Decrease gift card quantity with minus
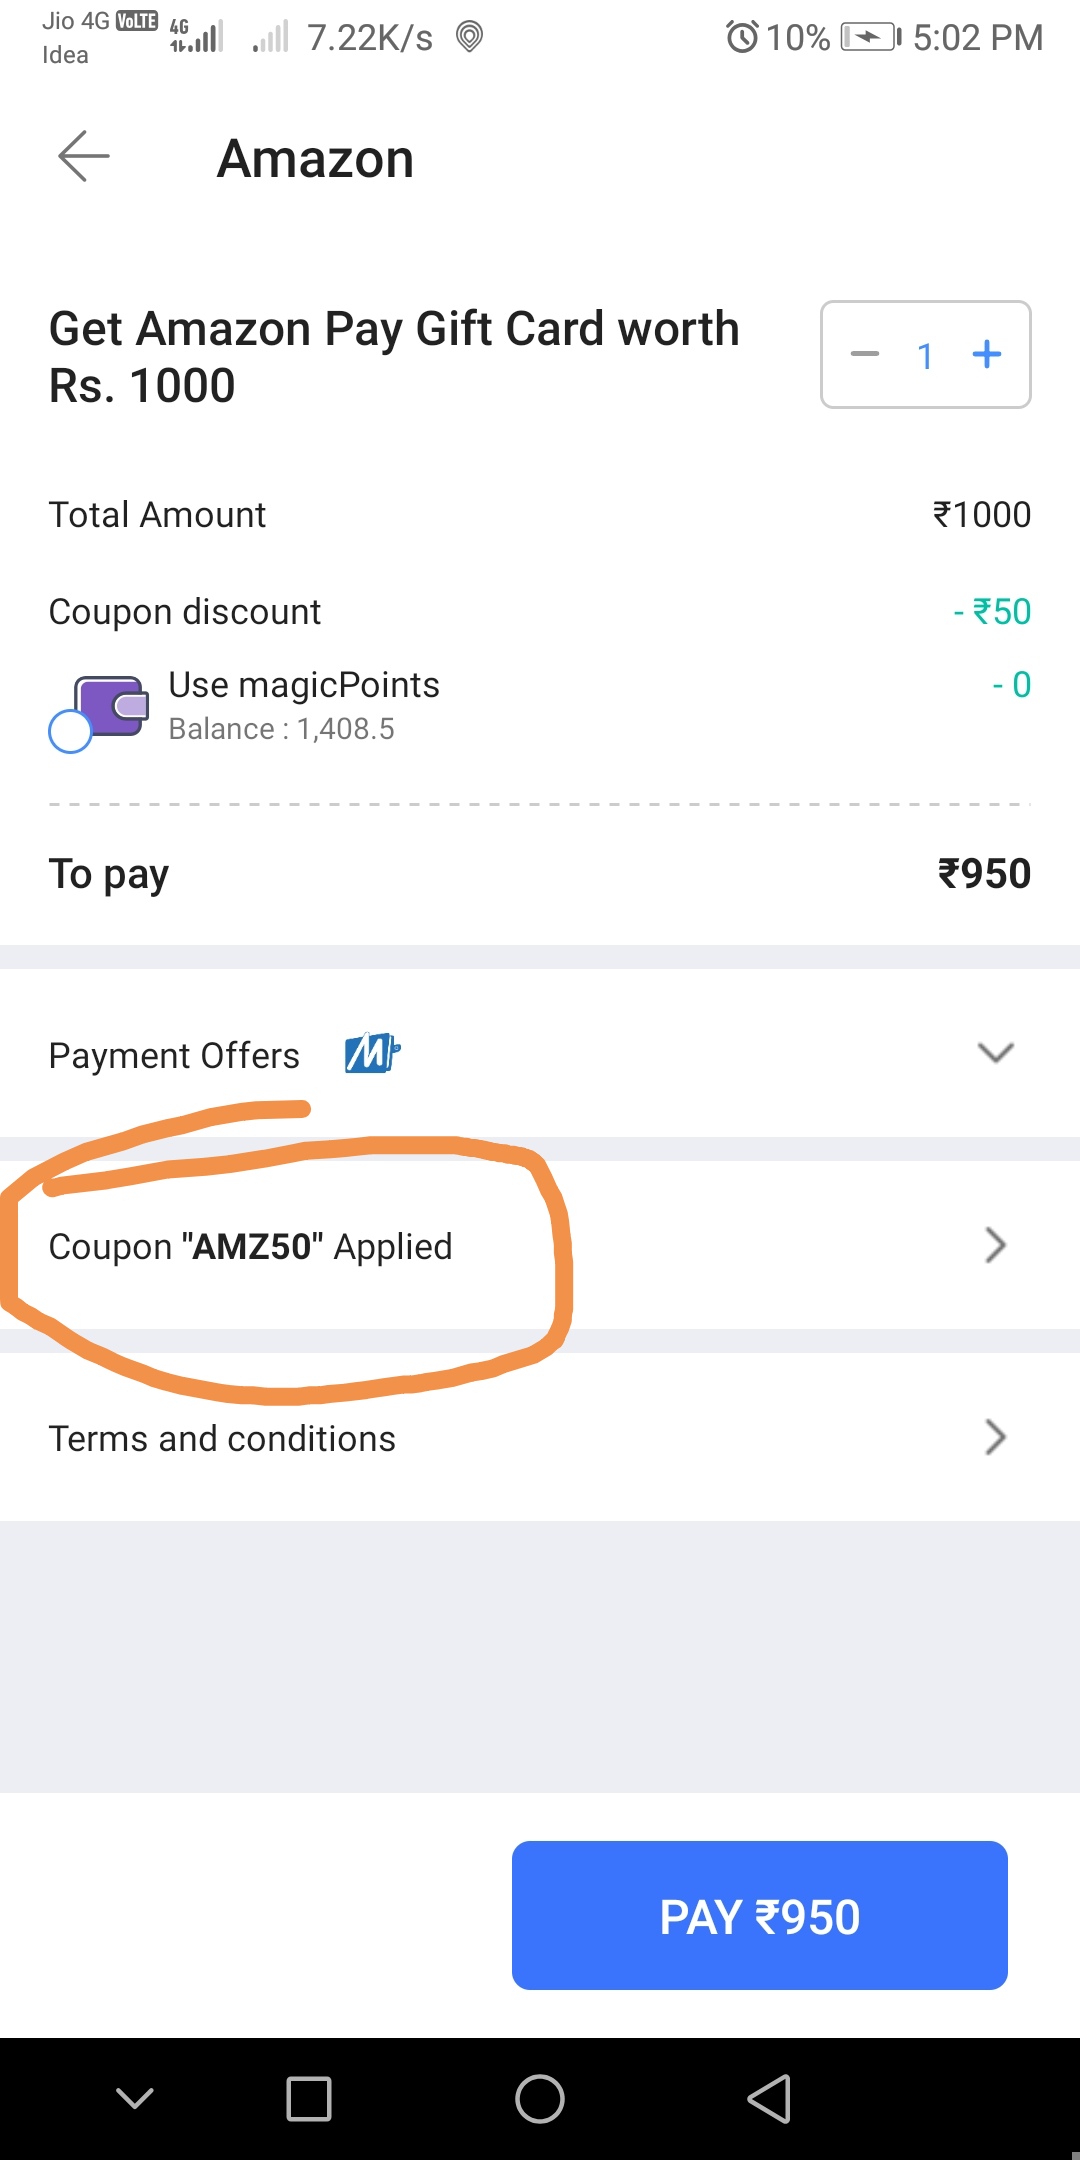Viewport: 1080px width, 2160px height. [865, 354]
